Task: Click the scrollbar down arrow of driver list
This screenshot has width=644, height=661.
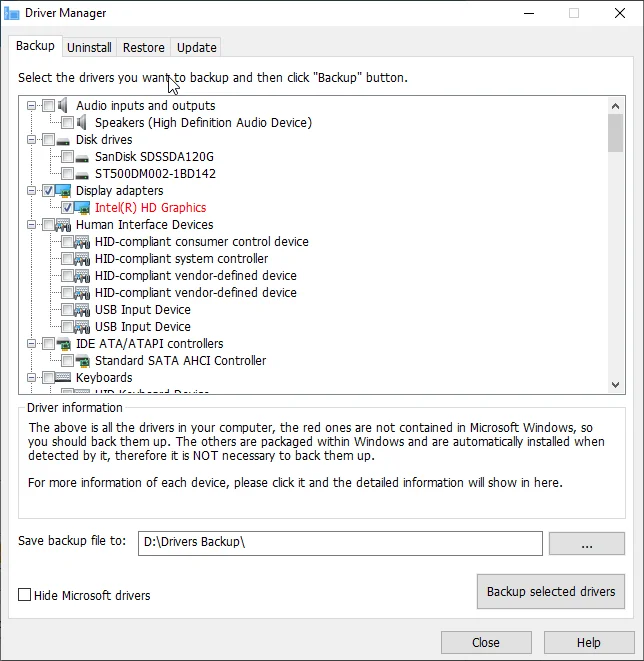Action: click(x=615, y=384)
